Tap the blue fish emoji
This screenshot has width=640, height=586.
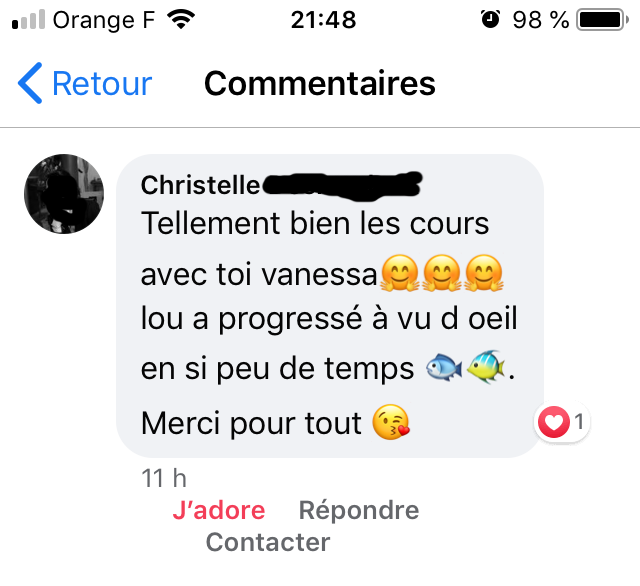click(444, 367)
